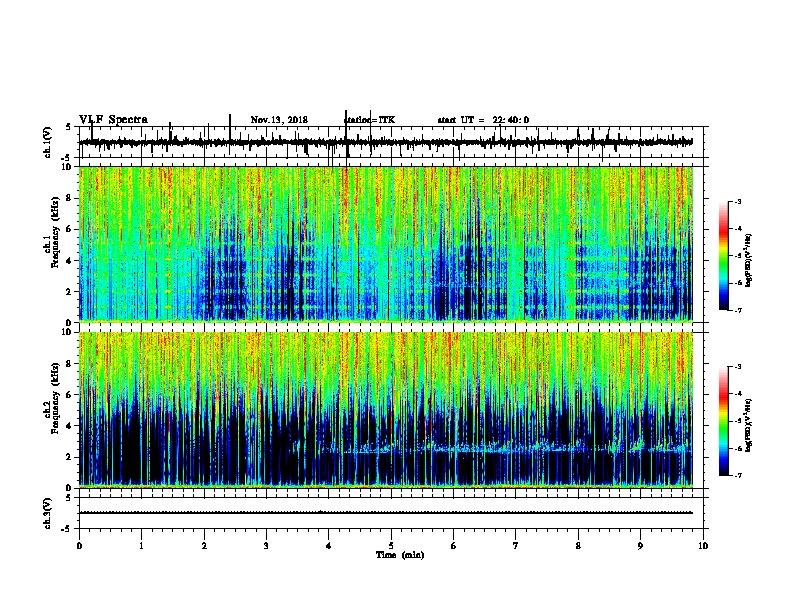
Task: Click the "8" tick on the time axis
Action: click(578, 546)
